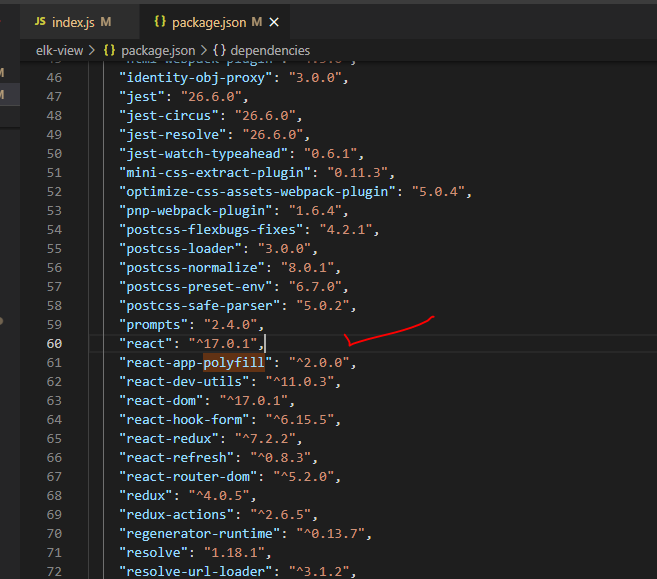
Task: Click the "1.18.1" version value
Action: [x=235, y=553]
